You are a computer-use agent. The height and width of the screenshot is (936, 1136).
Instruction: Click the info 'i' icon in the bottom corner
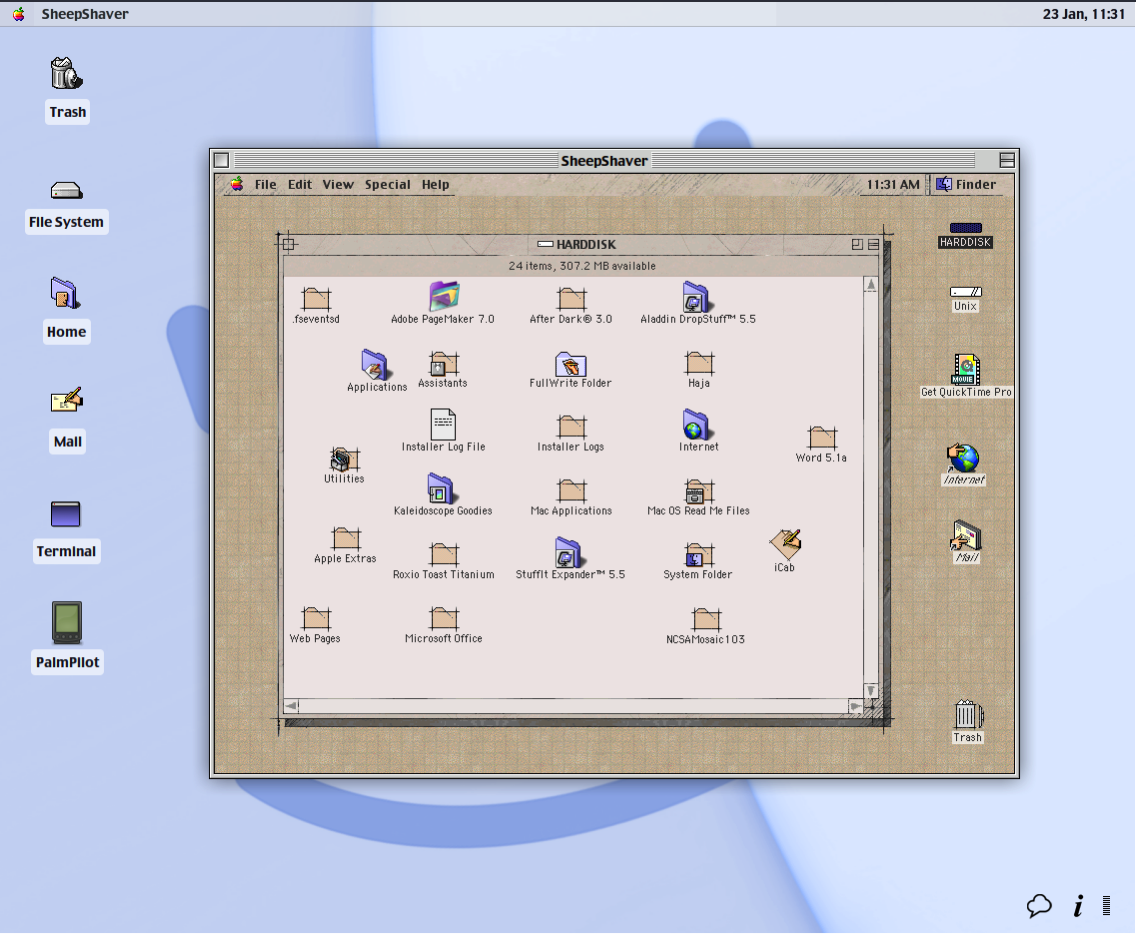click(1079, 906)
